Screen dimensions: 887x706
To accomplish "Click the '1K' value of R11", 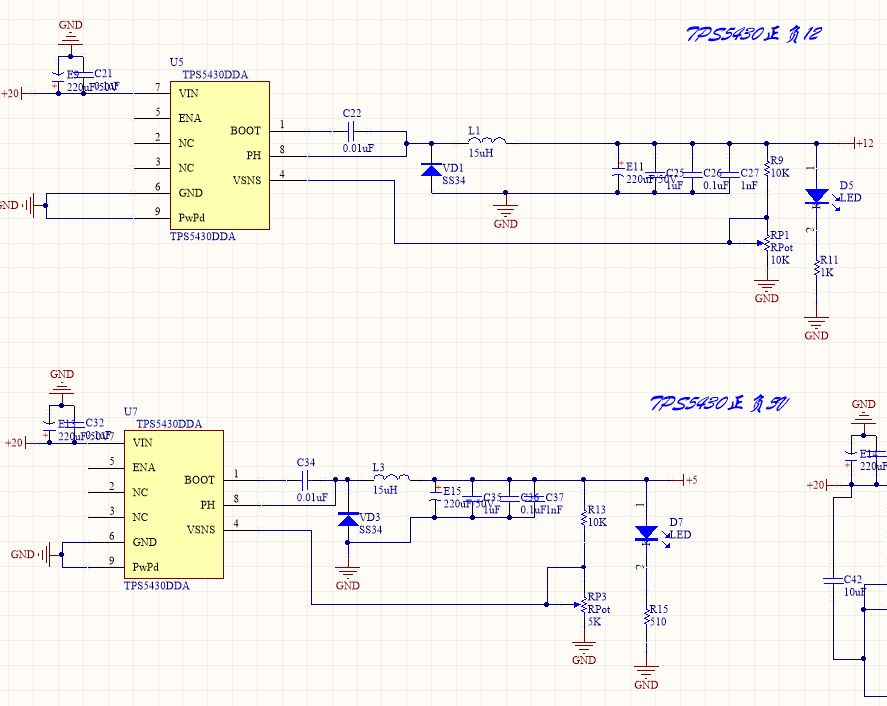I will (828, 273).
